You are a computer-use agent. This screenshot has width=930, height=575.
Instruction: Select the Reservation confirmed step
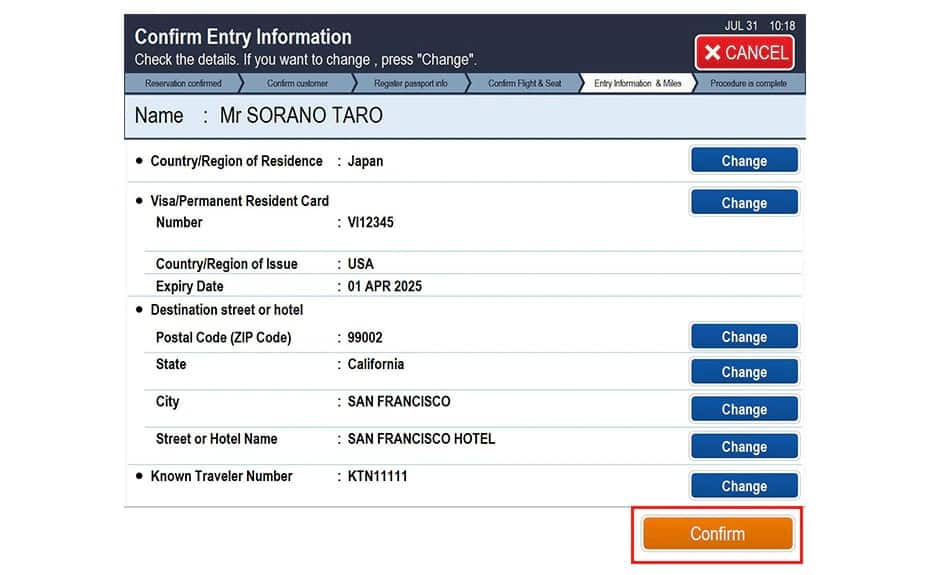pyautogui.click(x=183, y=84)
